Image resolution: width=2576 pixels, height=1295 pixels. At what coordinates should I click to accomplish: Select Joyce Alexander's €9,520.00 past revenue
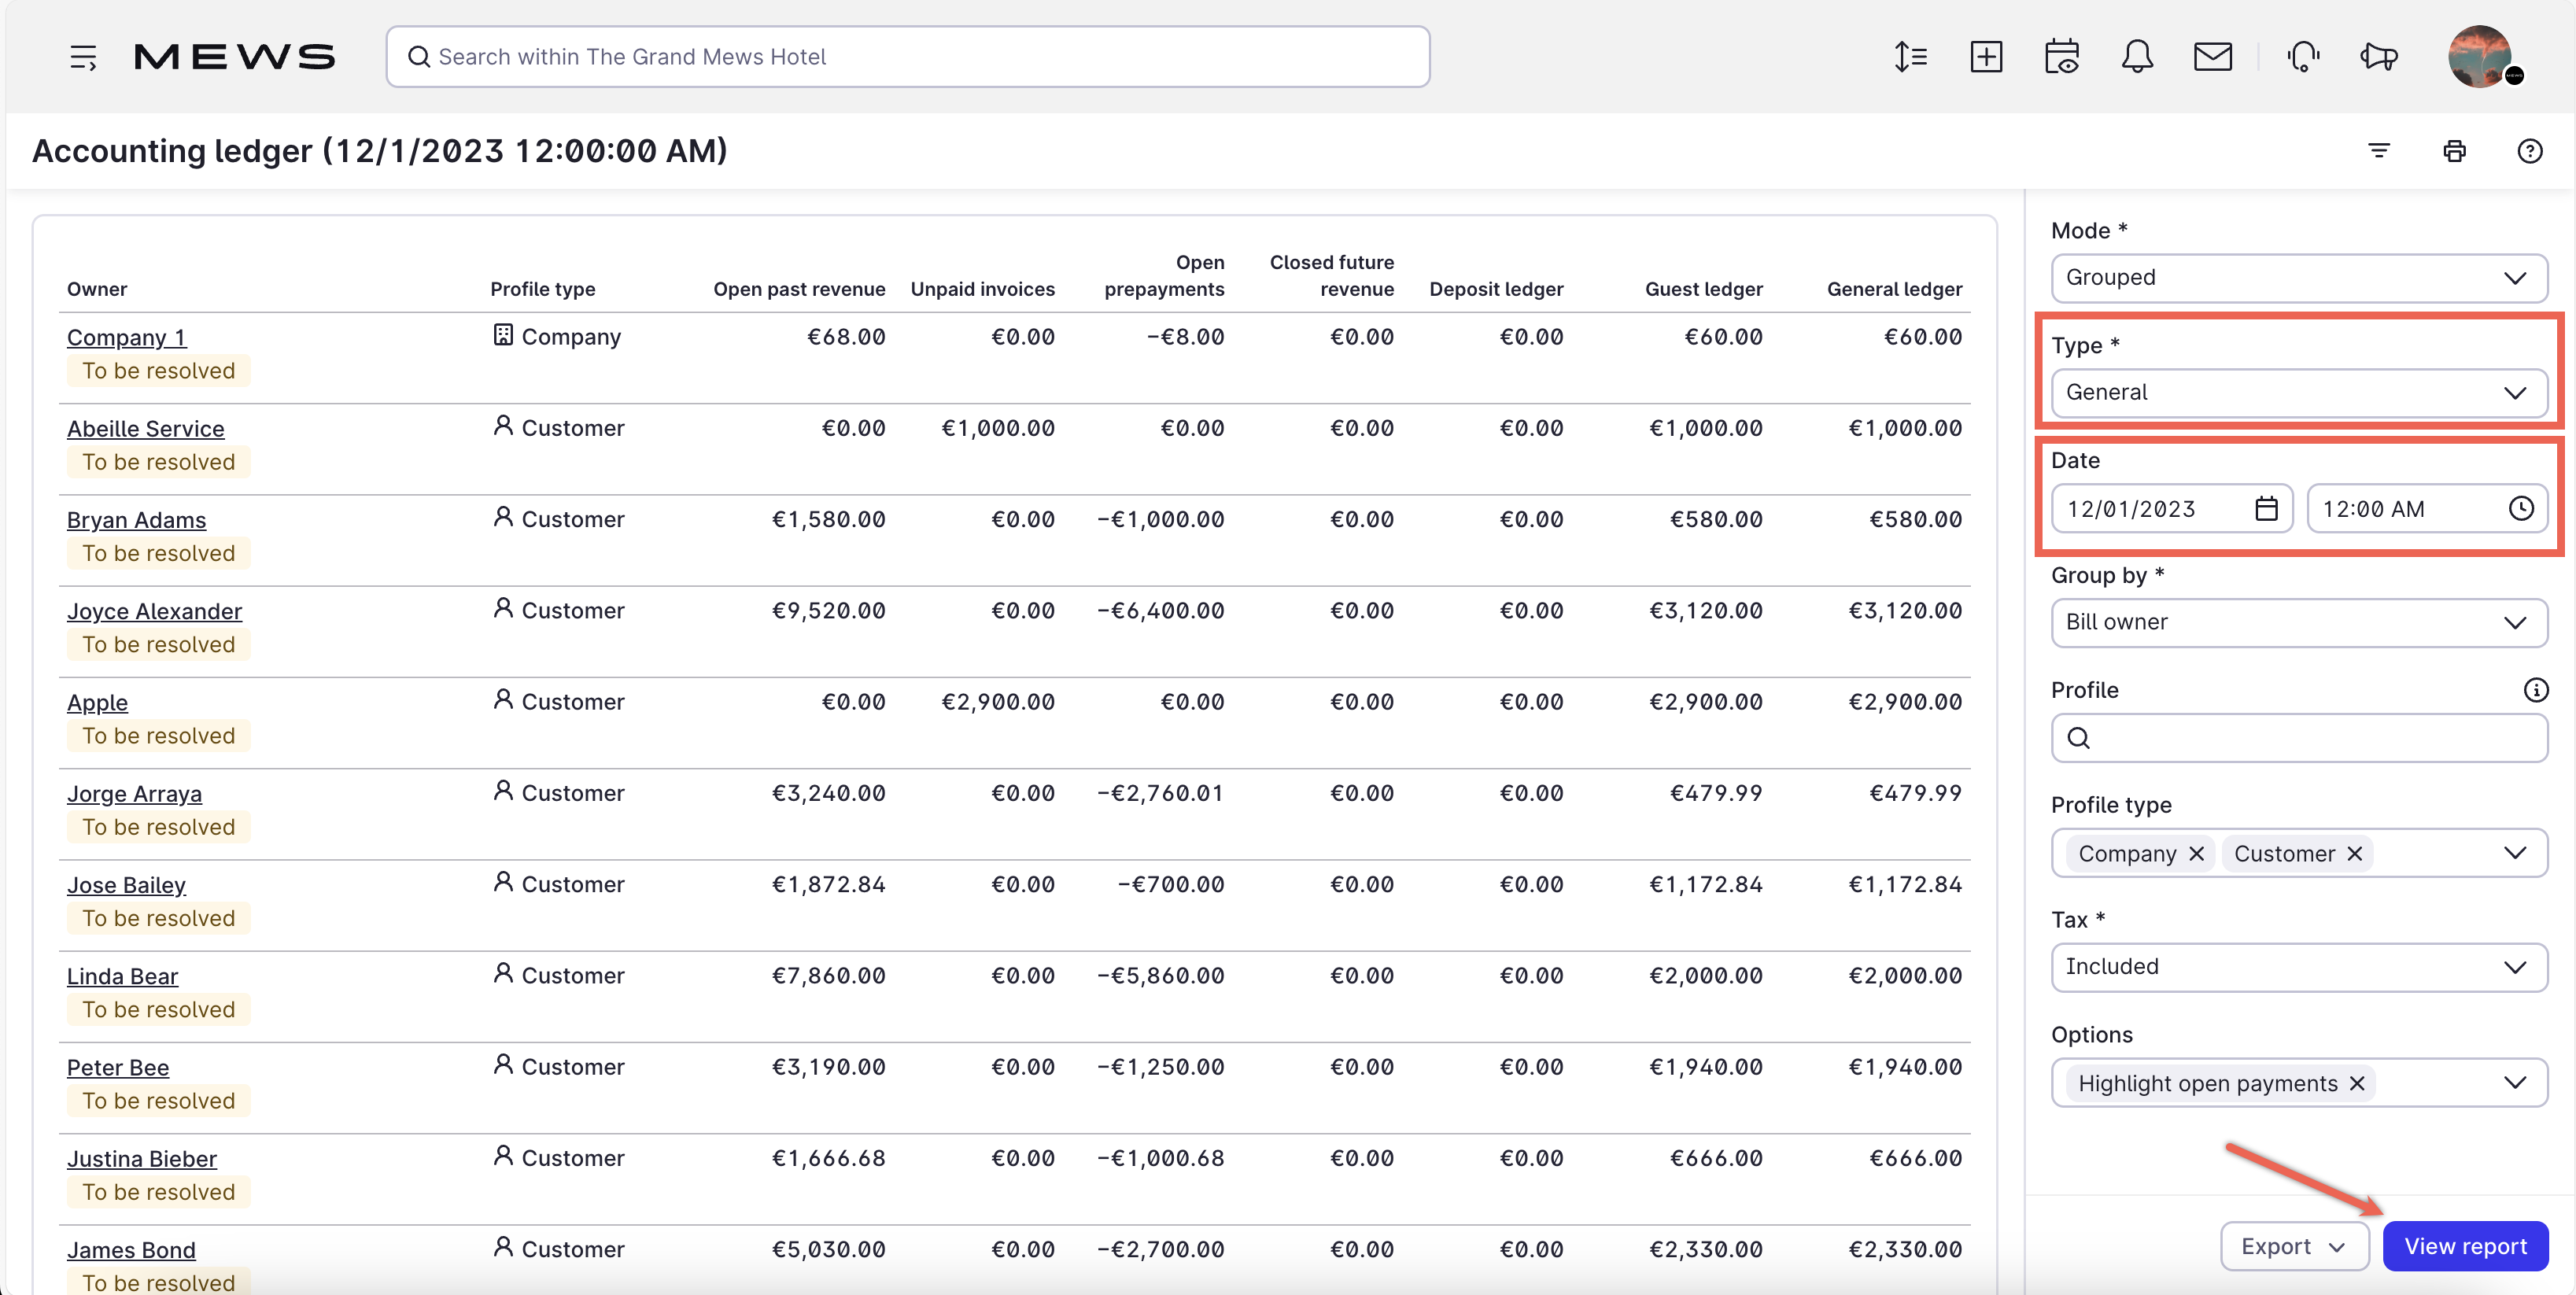coord(828,611)
